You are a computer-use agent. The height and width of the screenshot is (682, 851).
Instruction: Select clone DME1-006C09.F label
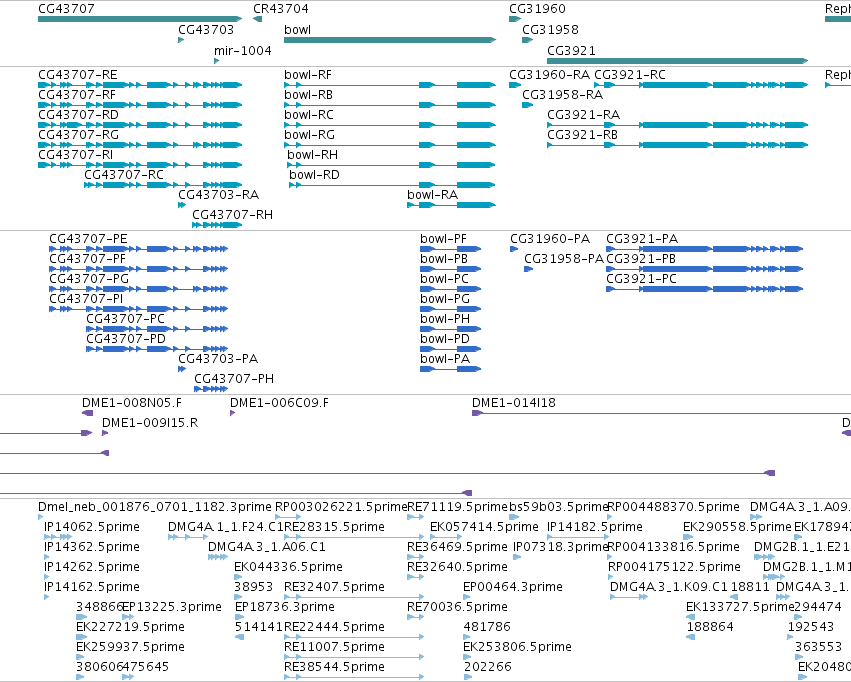pos(280,403)
